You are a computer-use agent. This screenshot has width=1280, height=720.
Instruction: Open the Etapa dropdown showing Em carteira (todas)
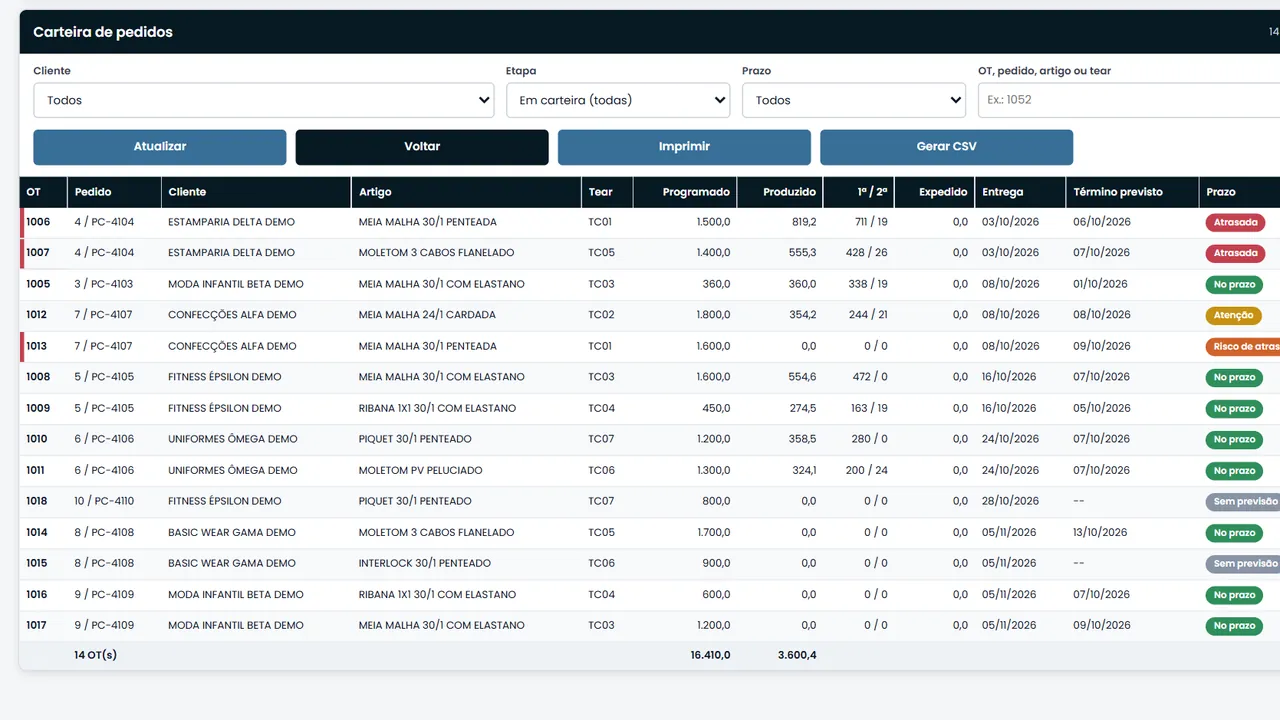tap(618, 100)
